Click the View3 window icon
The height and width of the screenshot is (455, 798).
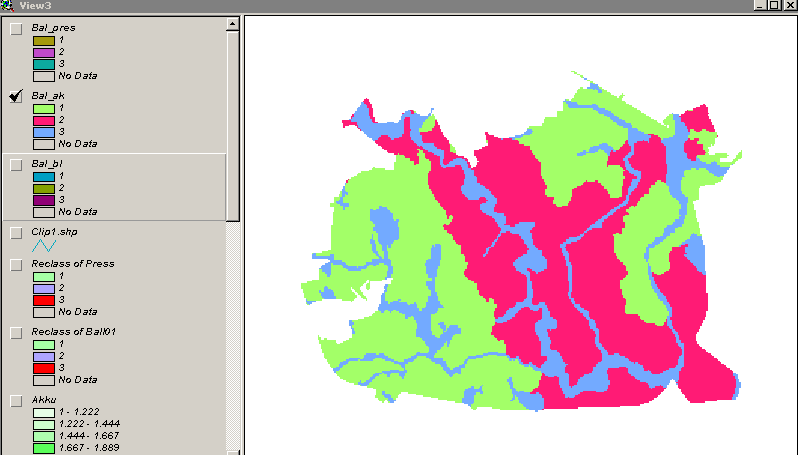click(x=7, y=6)
